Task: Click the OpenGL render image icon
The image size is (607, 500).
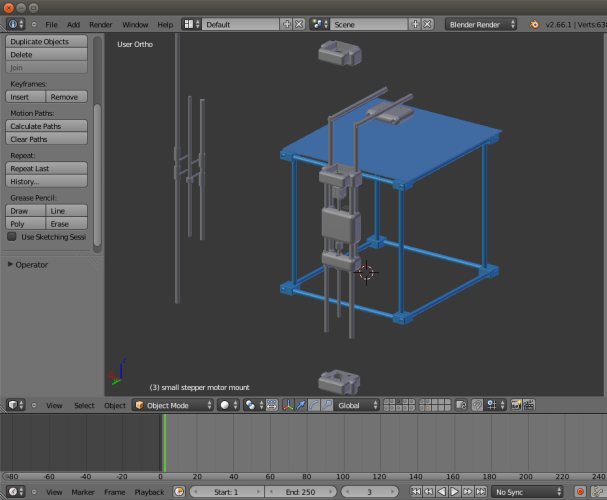Action: point(516,405)
